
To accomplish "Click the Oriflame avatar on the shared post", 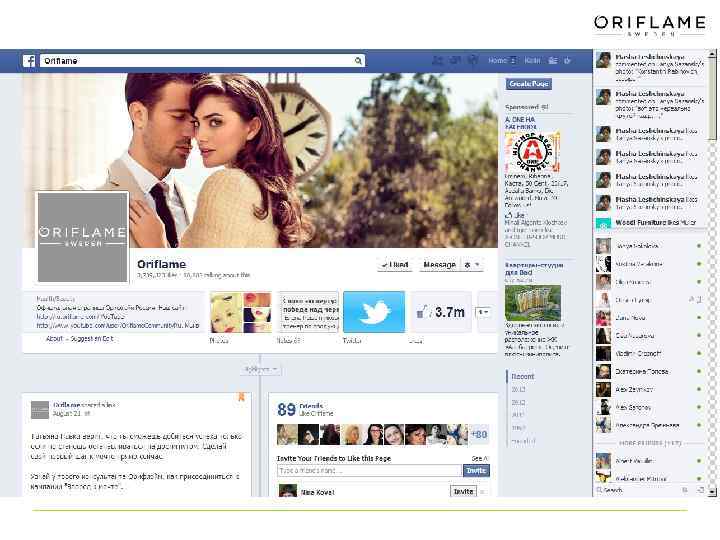I will [x=39, y=410].
